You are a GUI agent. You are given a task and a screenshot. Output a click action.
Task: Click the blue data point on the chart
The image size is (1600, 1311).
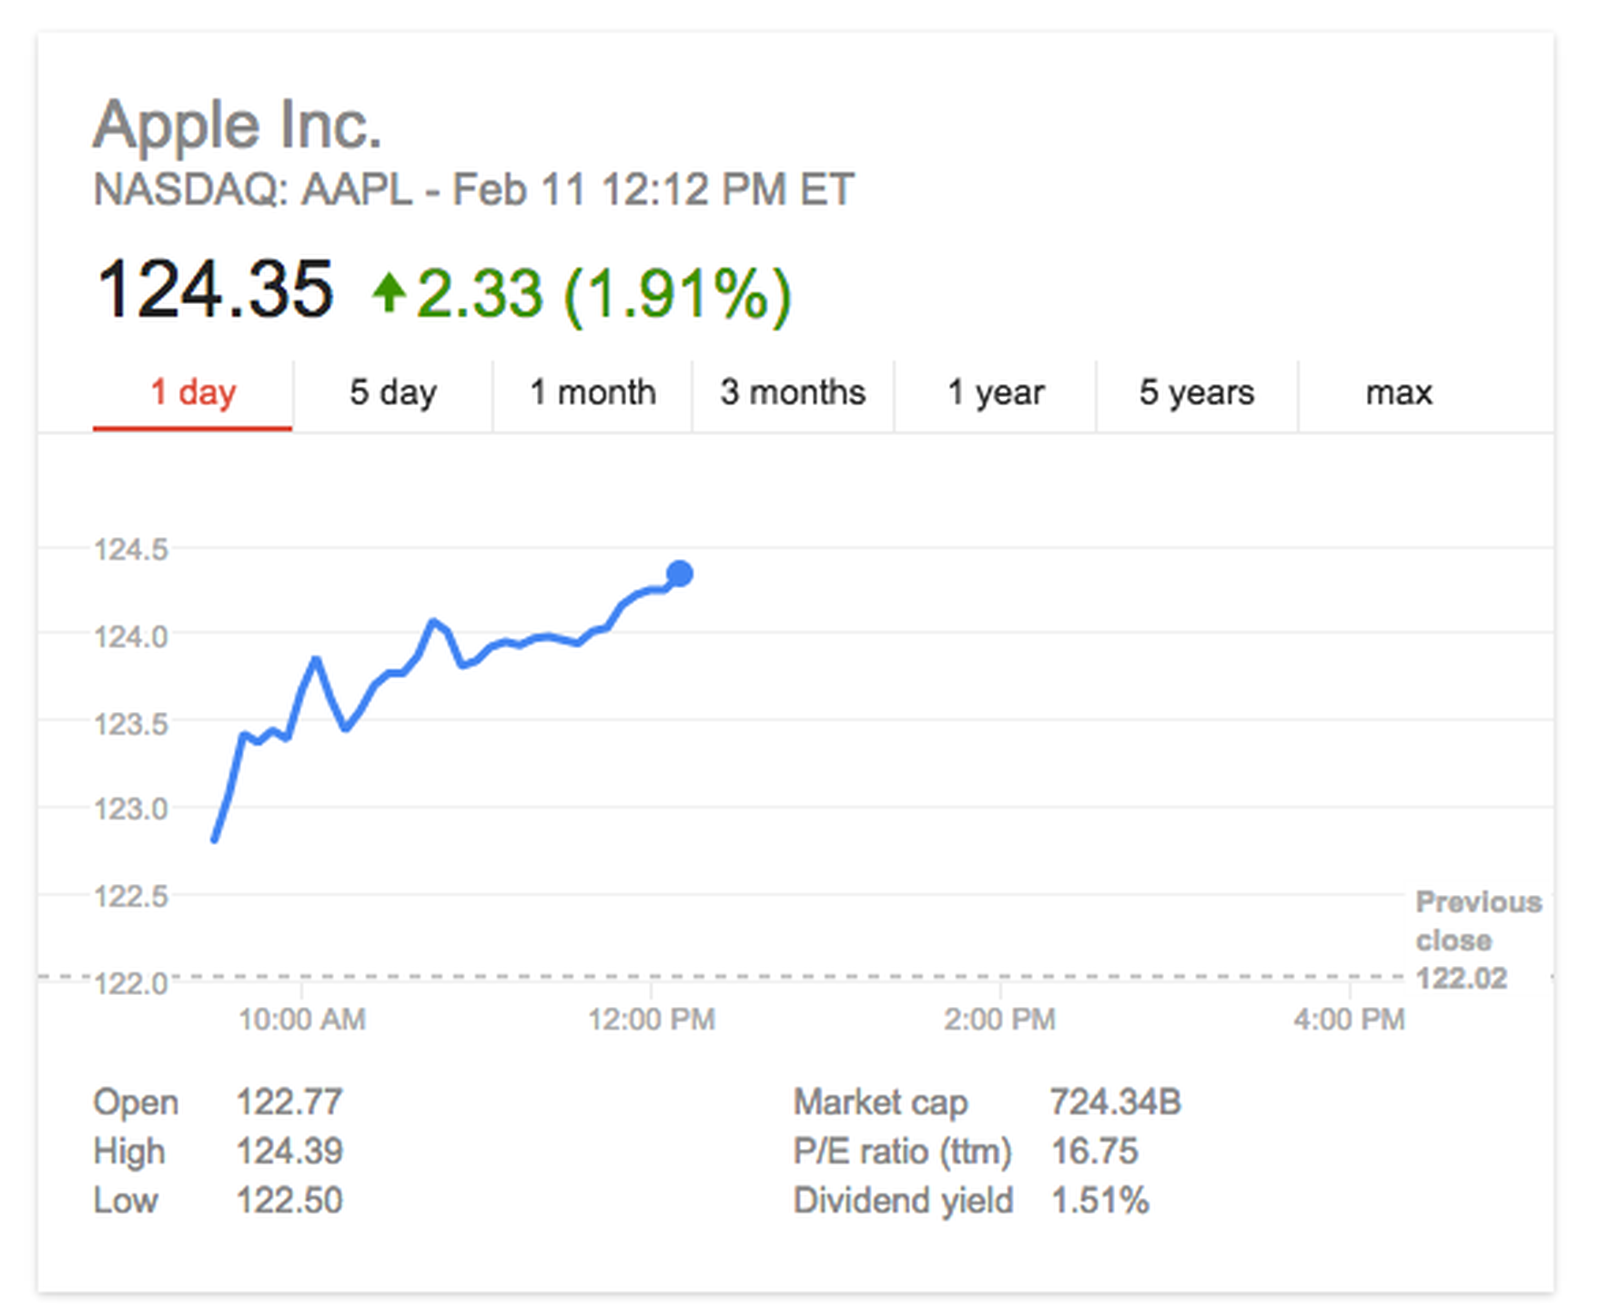680,572
